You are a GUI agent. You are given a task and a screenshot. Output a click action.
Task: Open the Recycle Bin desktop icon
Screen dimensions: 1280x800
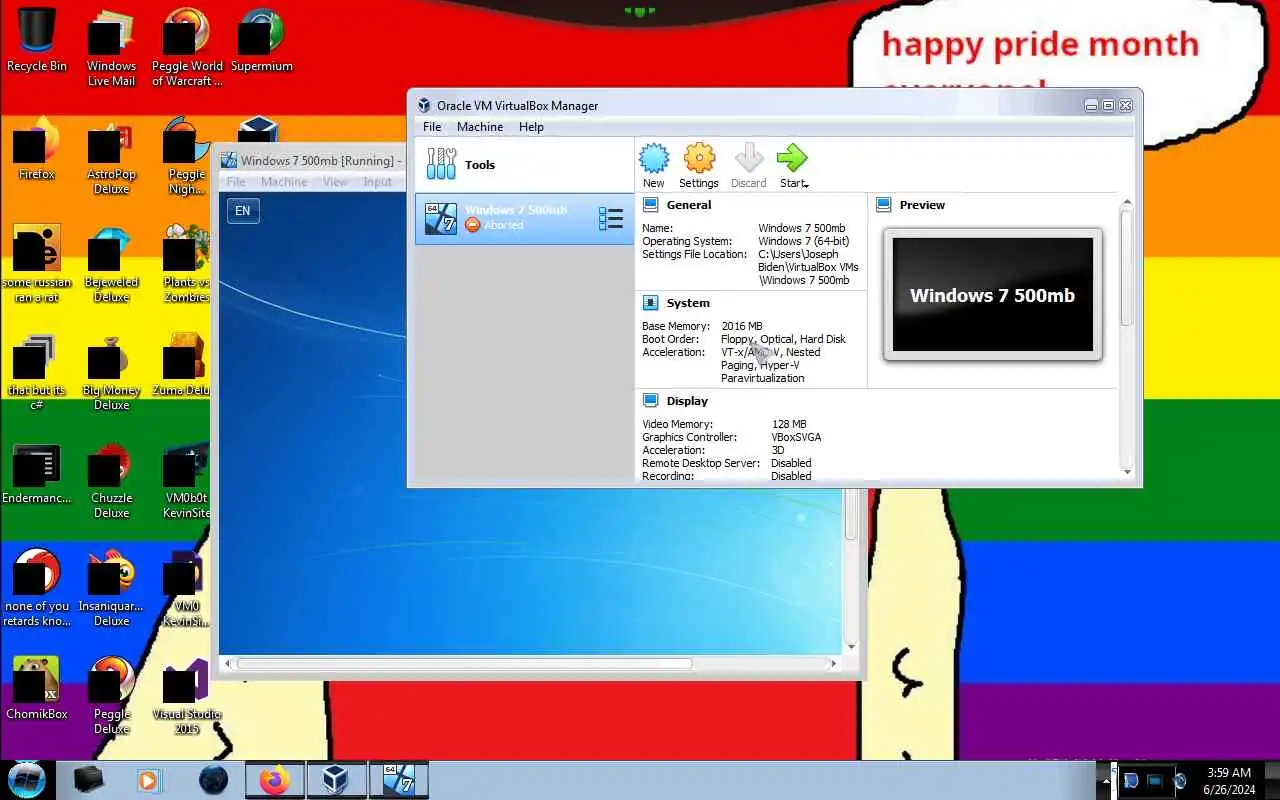coord(37,40)
